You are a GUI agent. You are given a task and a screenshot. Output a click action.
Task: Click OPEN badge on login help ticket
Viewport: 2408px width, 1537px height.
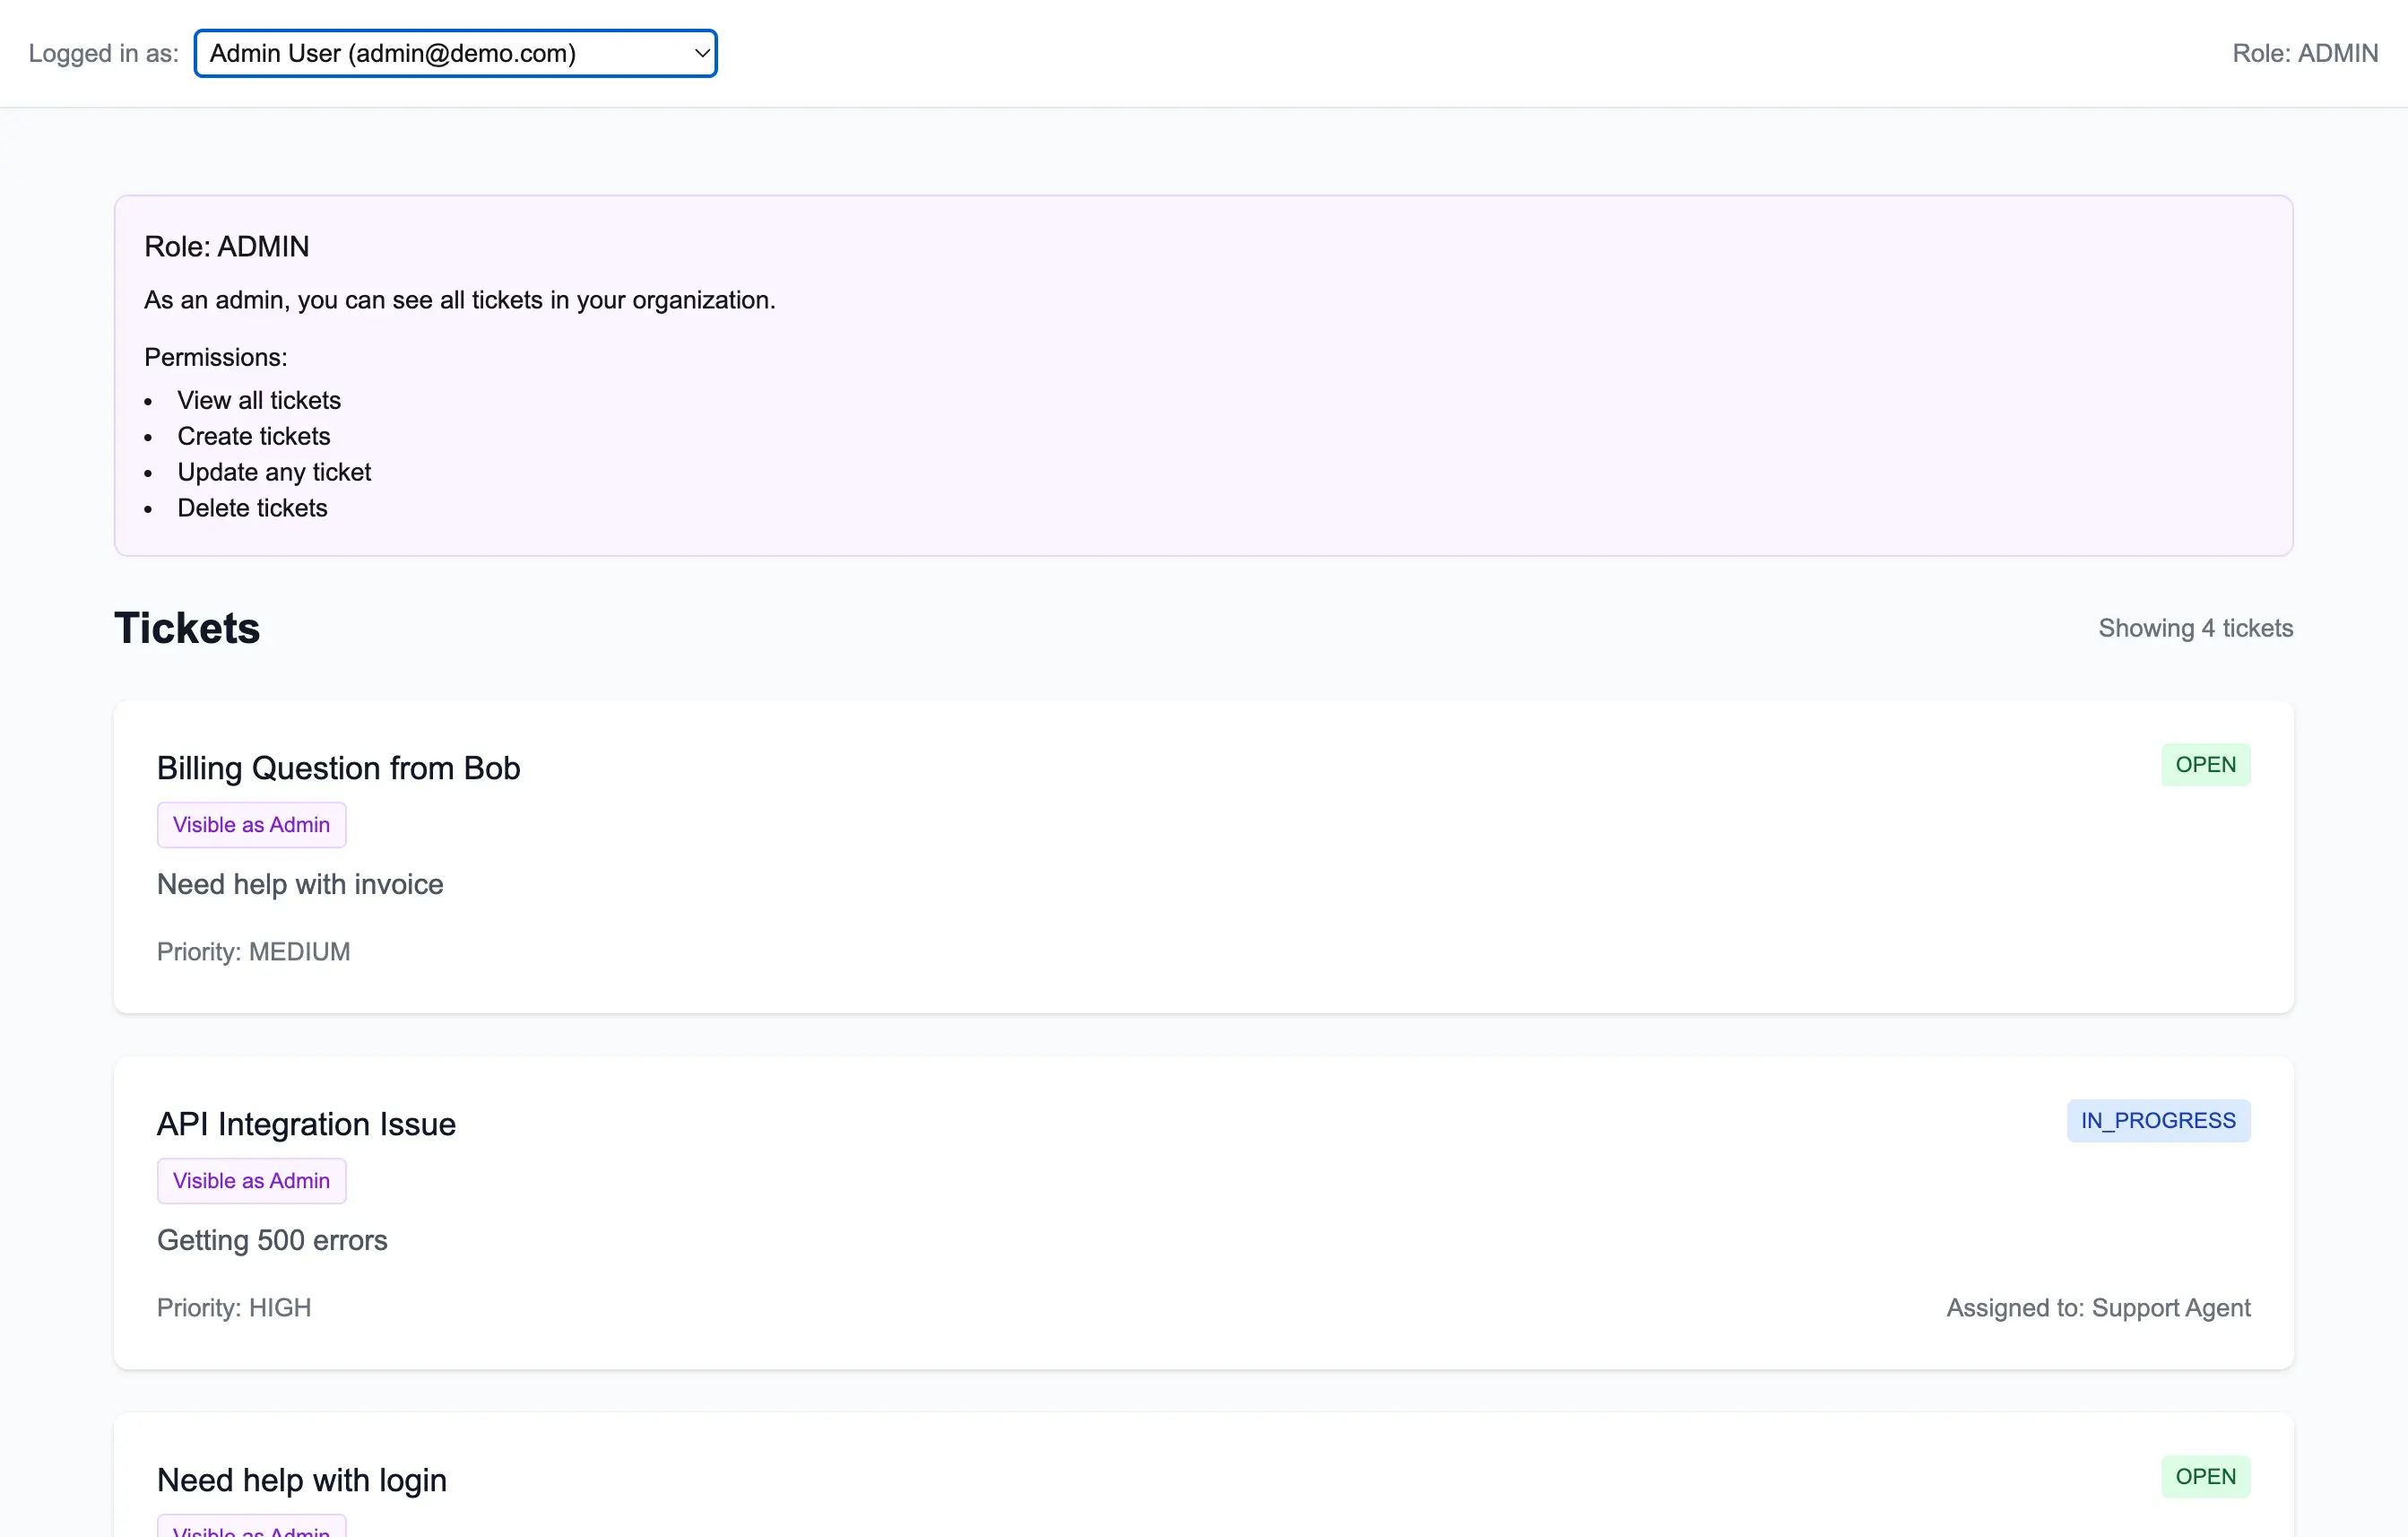[x=2204, y=1477]
